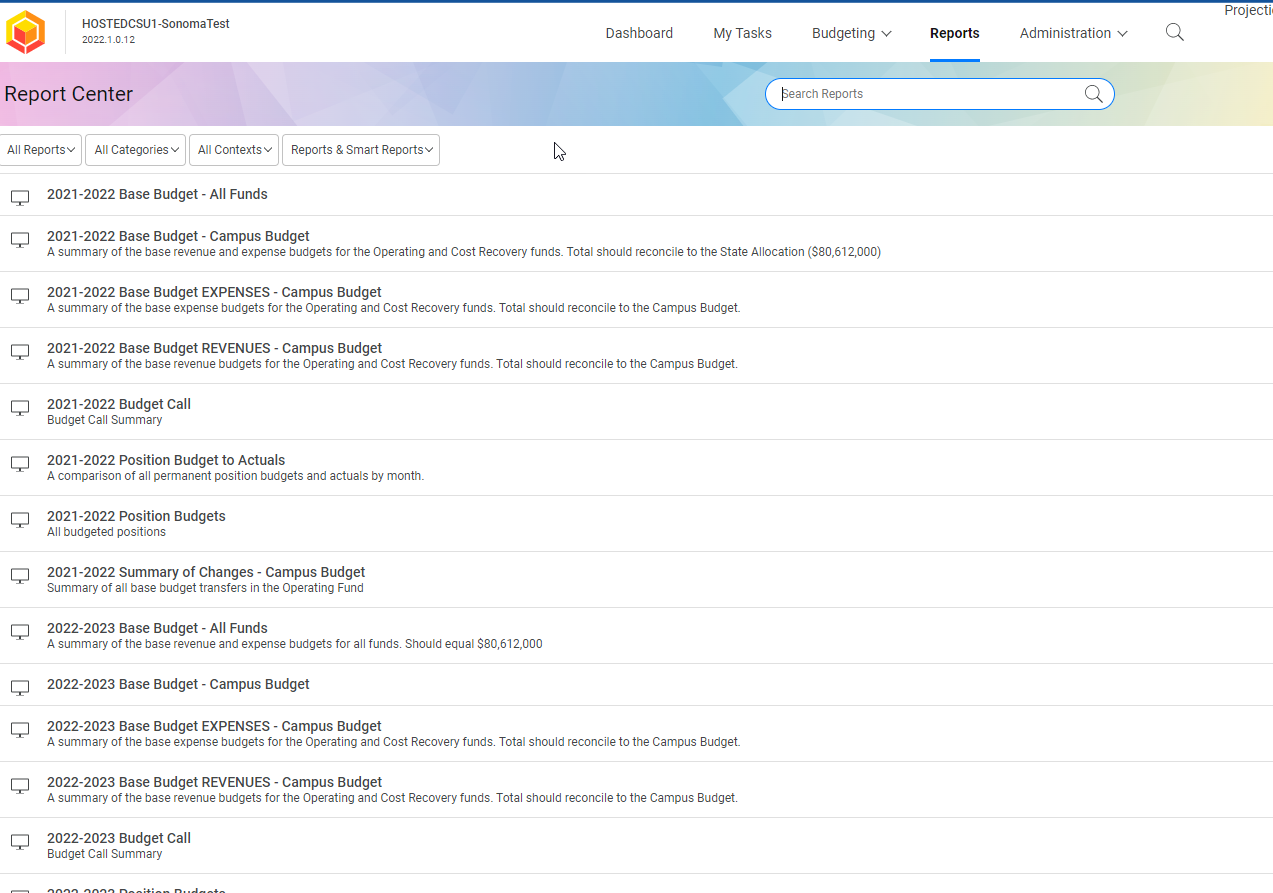Viewport: 1273px width, 893px height.
Task: Click the report icon next to 2021-2022 Position Budgets
Action: [20, 520]
